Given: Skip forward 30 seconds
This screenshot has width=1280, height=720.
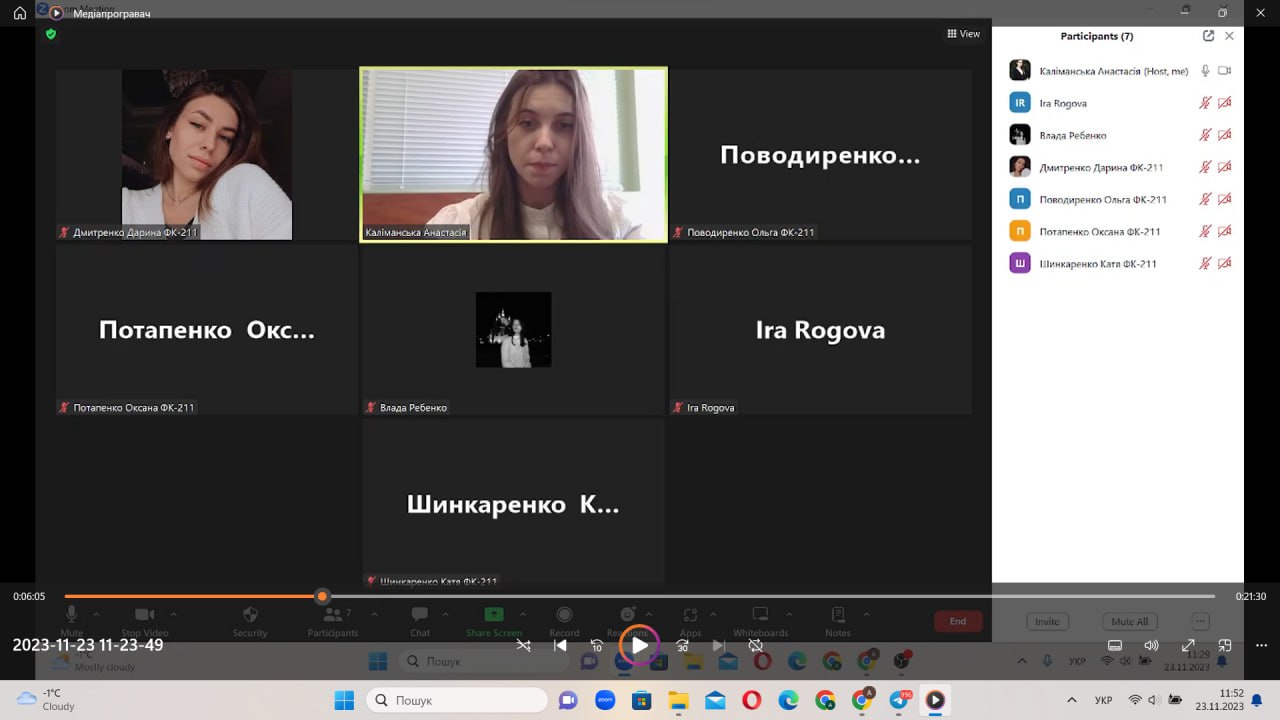Looking at the screenshot, I should tap(682, 646).
